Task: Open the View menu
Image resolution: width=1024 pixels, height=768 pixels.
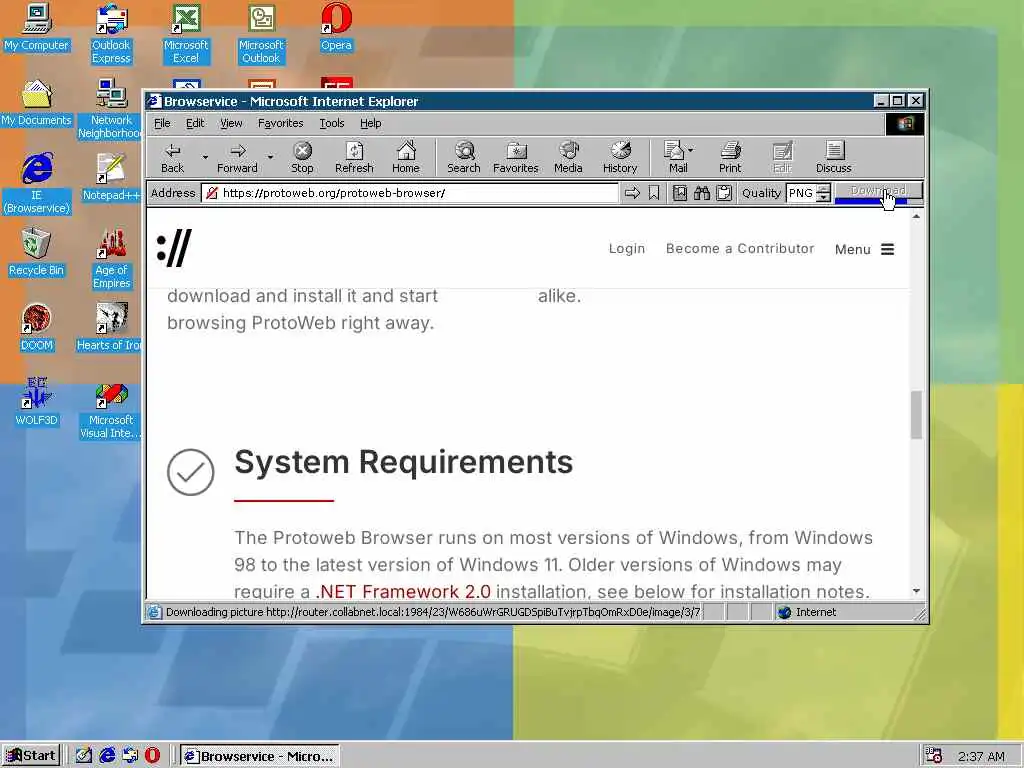Action: (x=231, y=123)
